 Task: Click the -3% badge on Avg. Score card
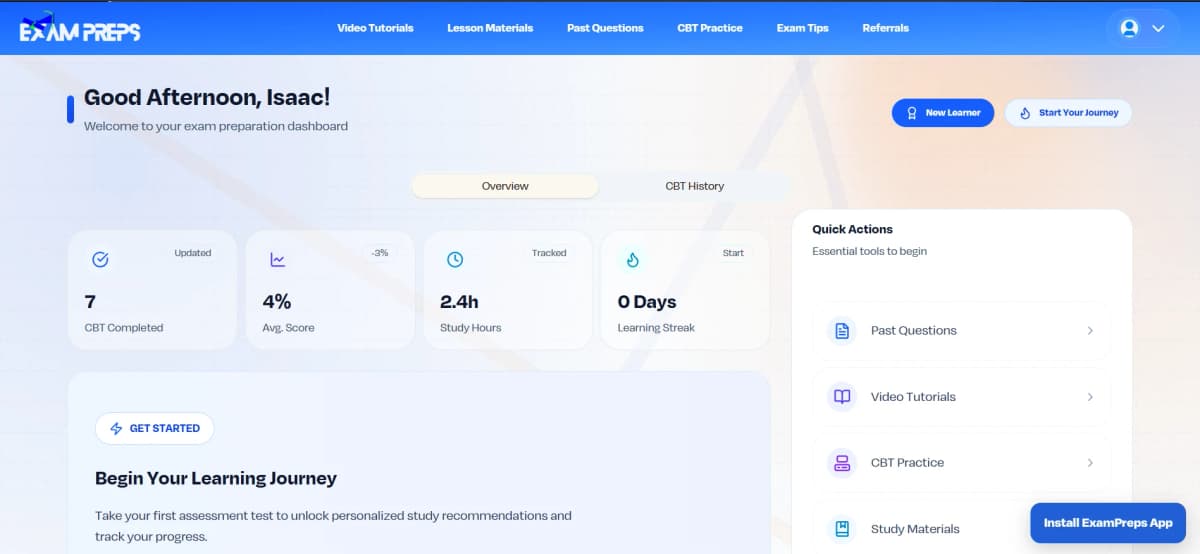click(380, 253)
